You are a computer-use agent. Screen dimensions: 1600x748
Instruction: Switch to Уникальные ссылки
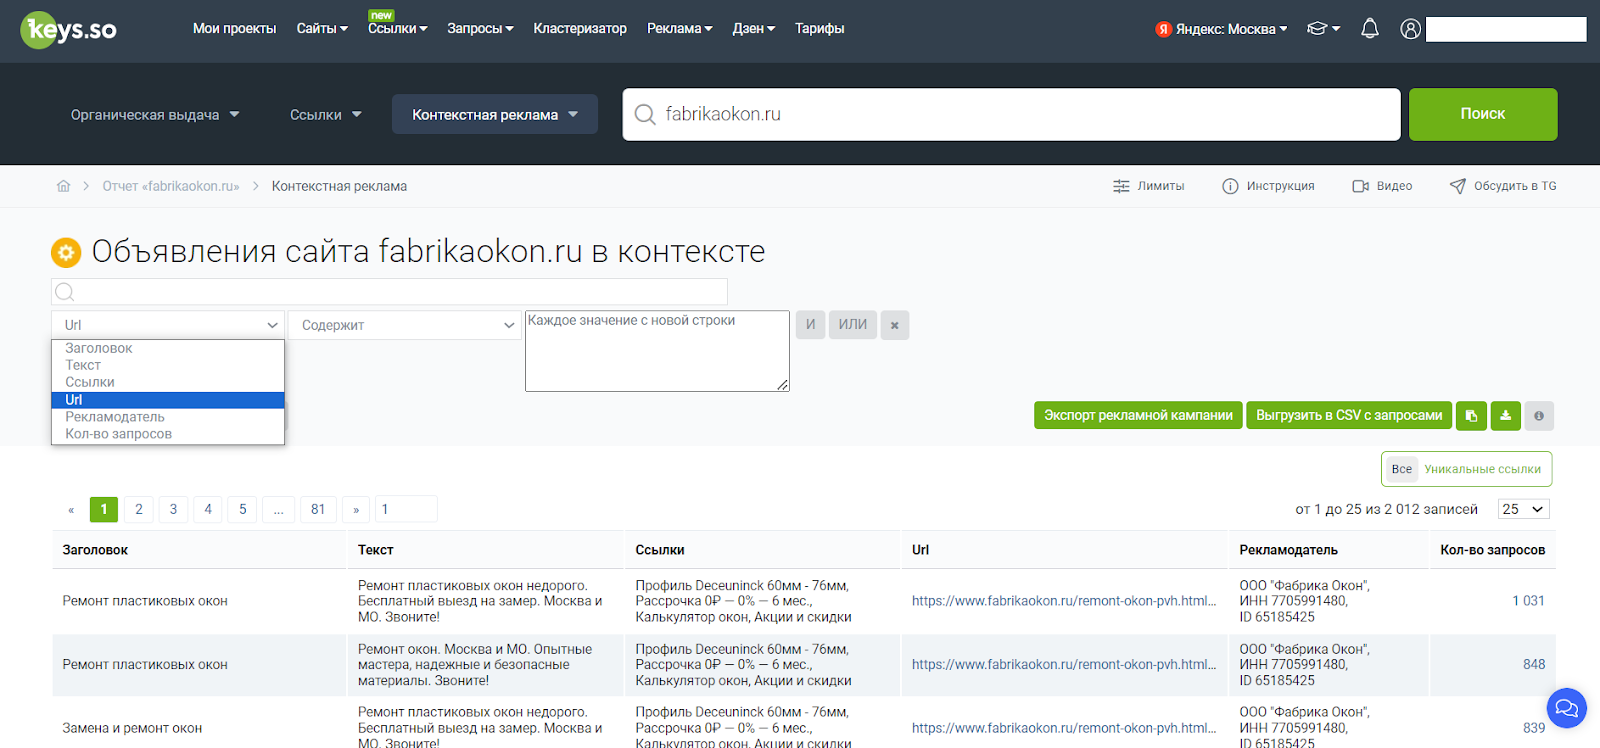pos(1482,469)
